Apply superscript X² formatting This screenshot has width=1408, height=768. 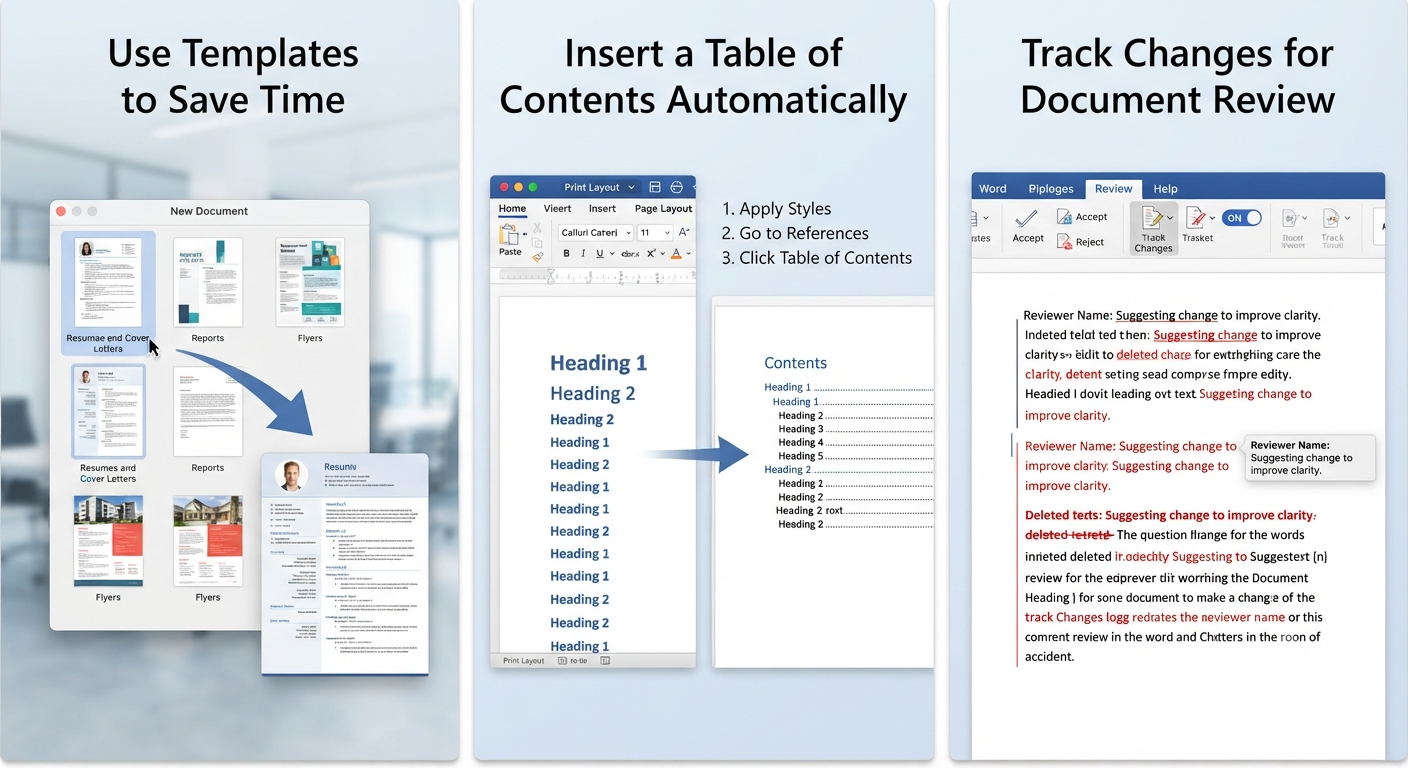(651, 253)
